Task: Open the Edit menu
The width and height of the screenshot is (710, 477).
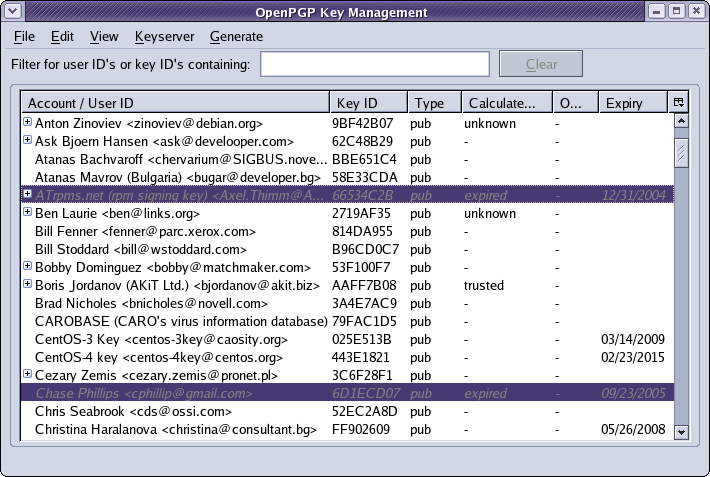Action: coord(62,37)
